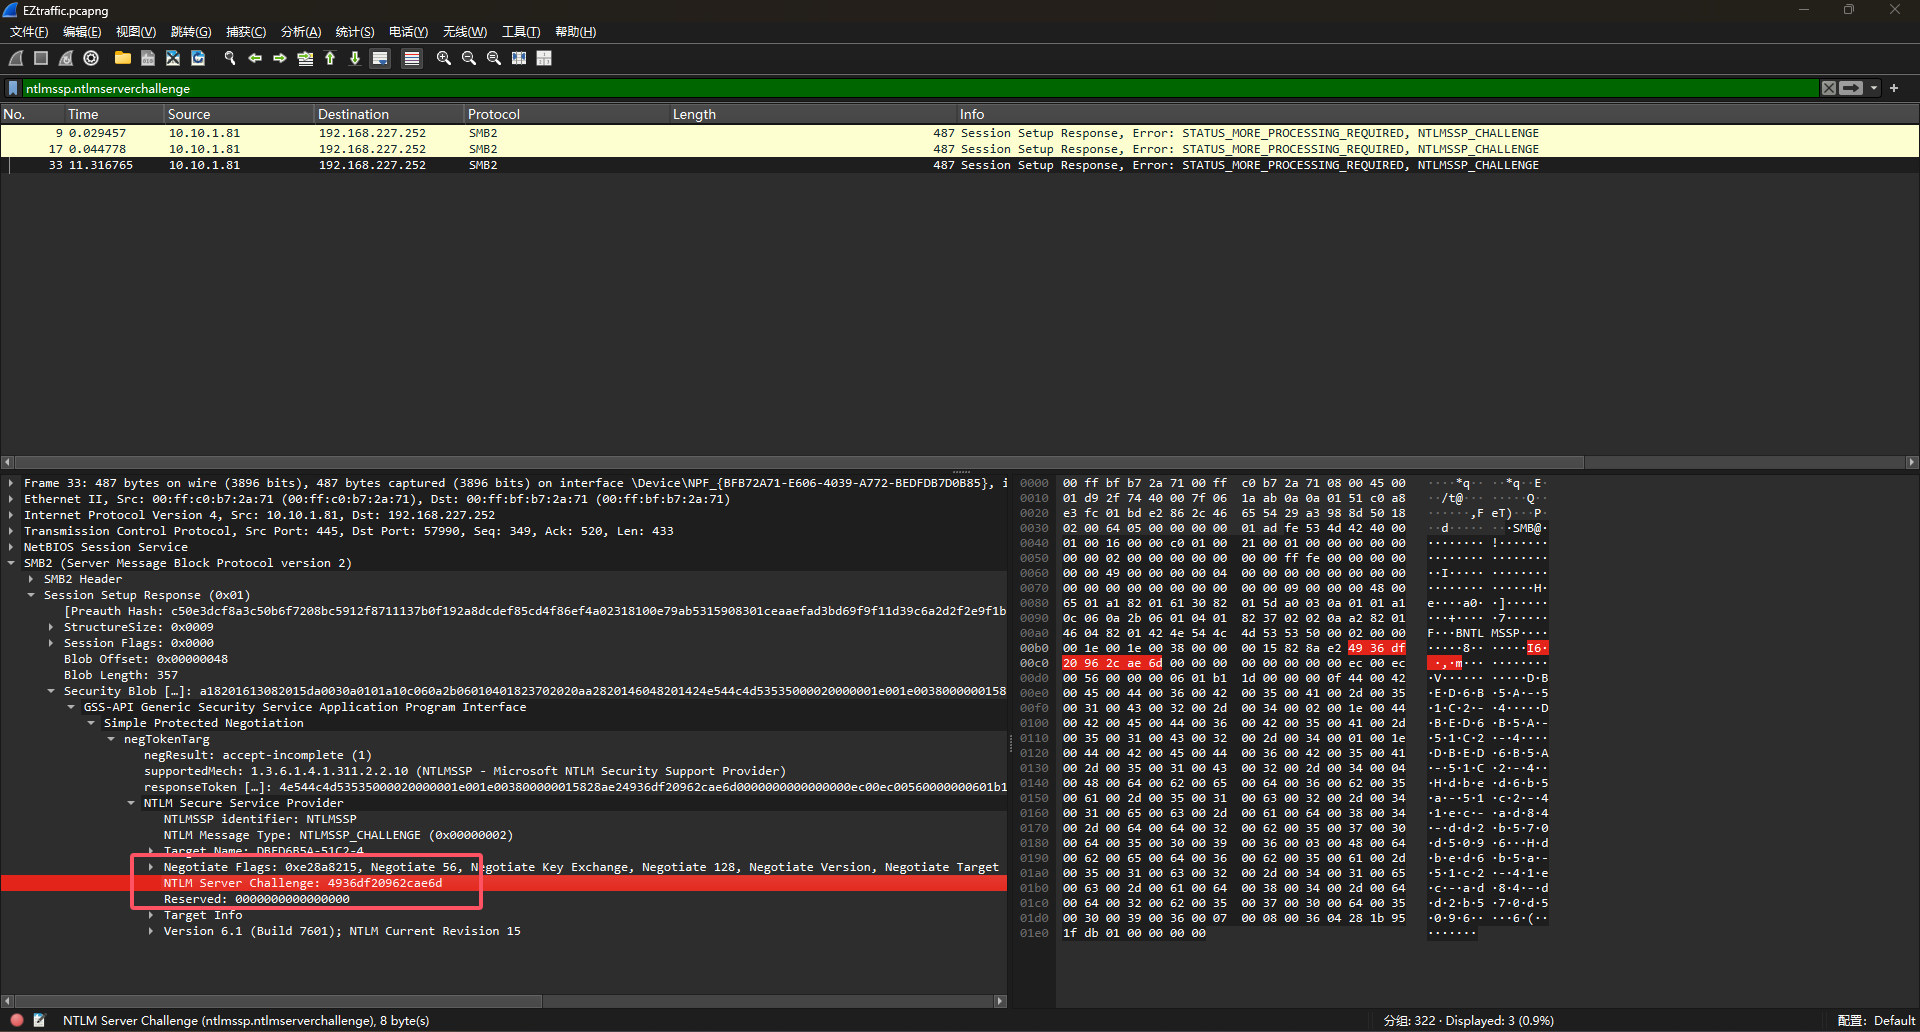Expand Transmission Control Protocol node
The image size is (1920, 1032).
coord(11,531)
